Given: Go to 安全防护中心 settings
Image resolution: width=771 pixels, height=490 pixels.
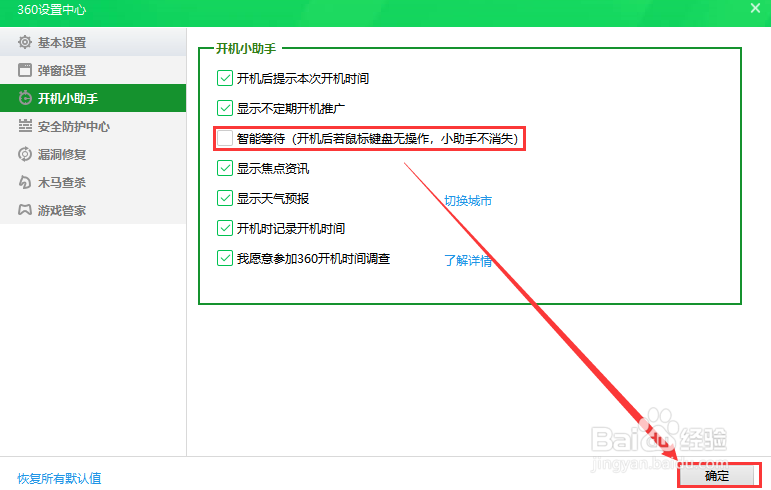Looking at the screenshot, I should point(93,126).
